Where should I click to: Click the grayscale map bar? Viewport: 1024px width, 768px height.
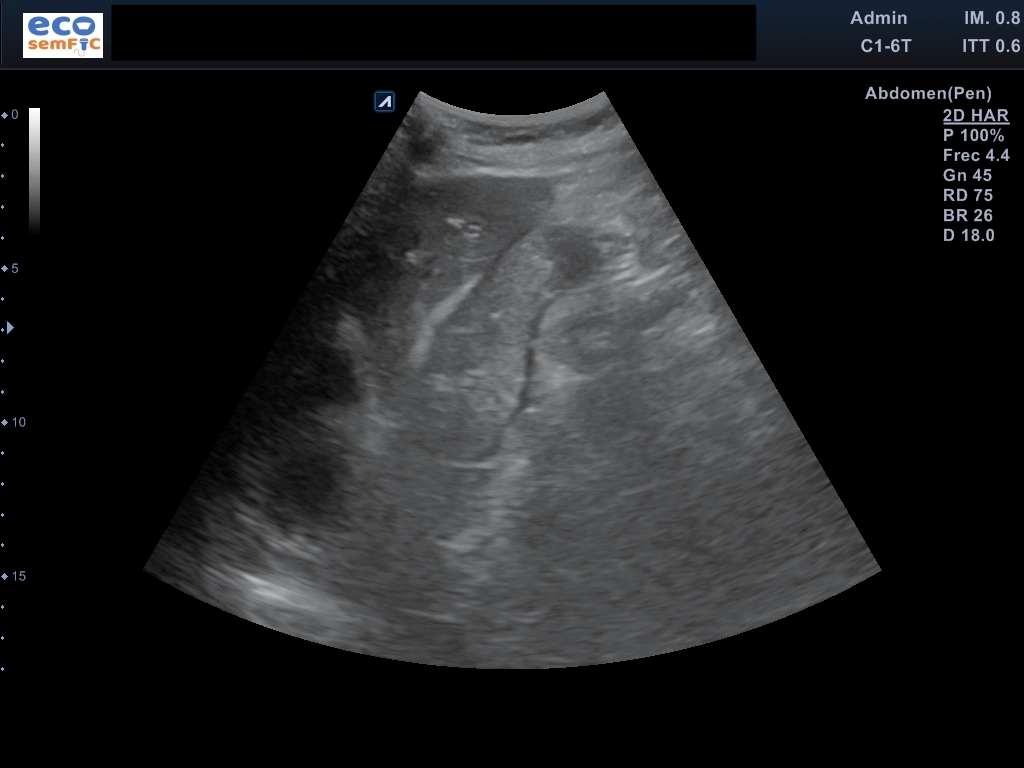click(34, 170)
